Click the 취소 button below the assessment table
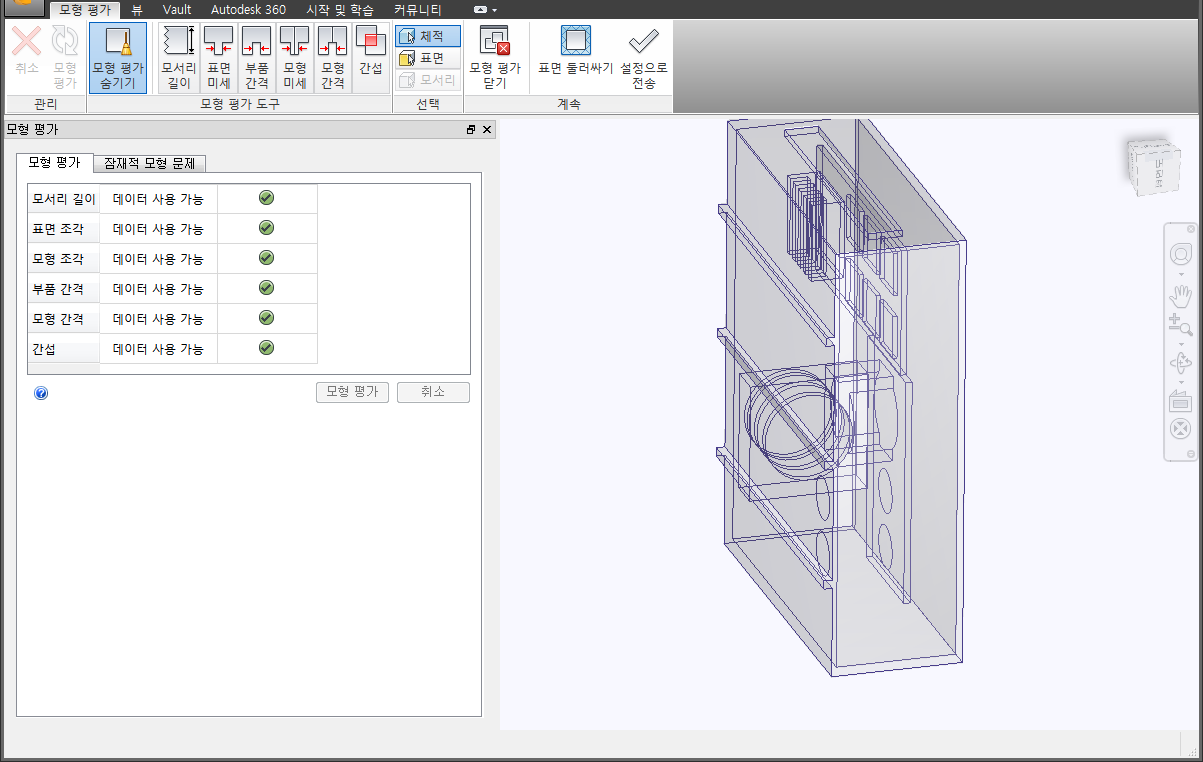Viewport: 1203px width, 762px height. (433, 392)
